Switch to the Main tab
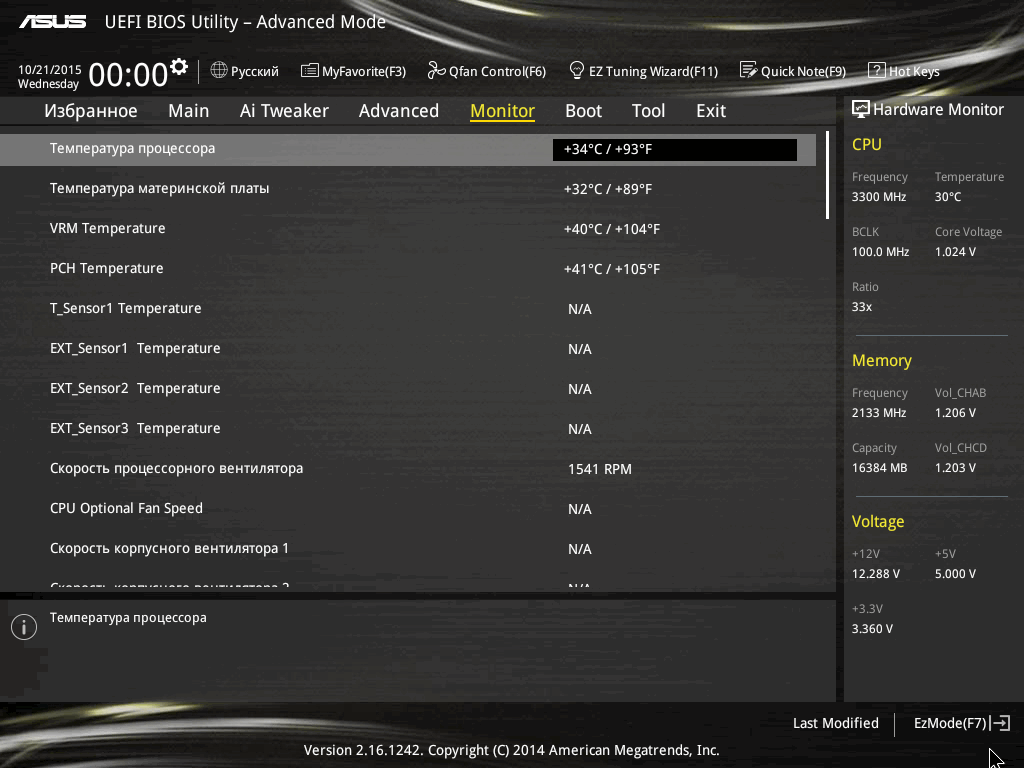This screenshot has width=1024, height=768. [x=189, y=111]
